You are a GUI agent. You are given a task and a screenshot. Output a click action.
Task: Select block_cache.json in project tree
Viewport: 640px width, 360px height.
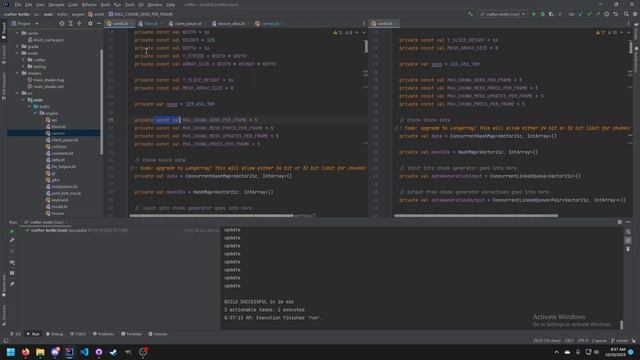pos(45,40)
